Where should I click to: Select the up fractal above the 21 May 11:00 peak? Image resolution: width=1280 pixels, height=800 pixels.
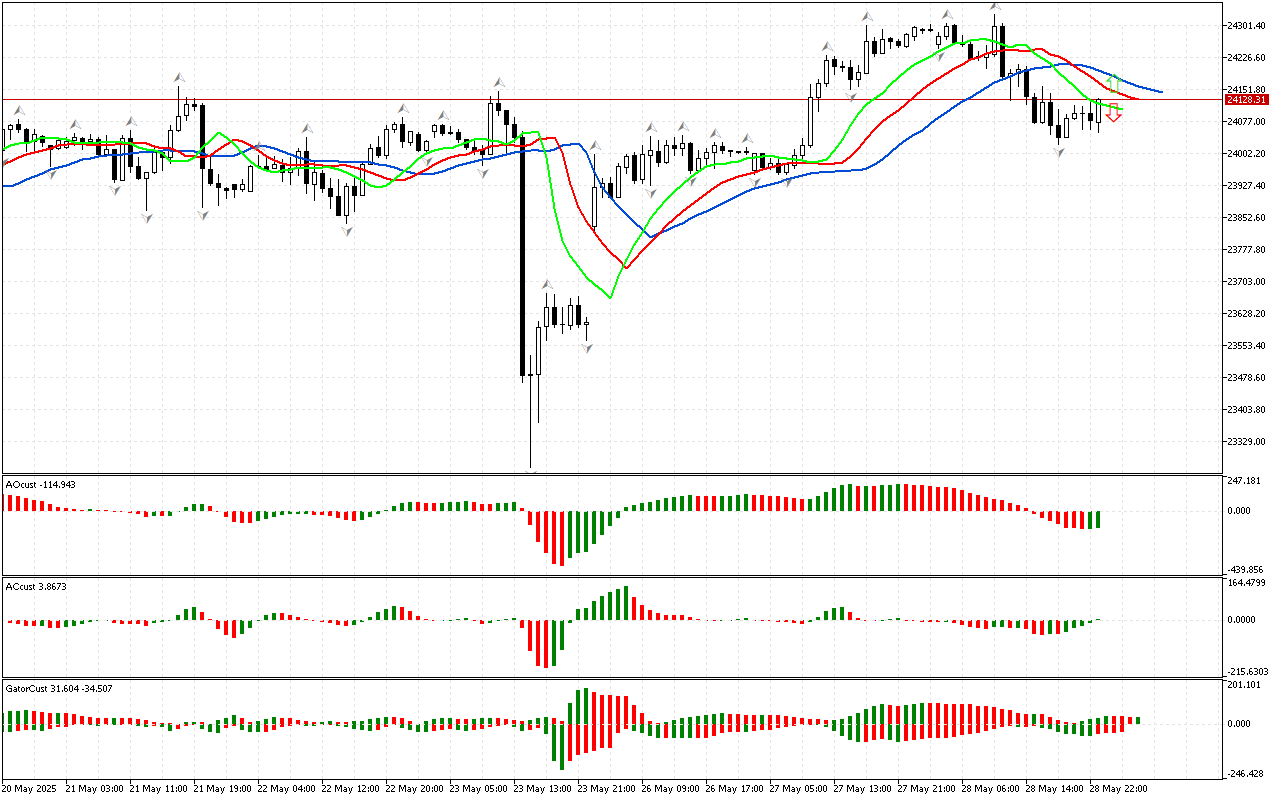[x=179, y=77]
